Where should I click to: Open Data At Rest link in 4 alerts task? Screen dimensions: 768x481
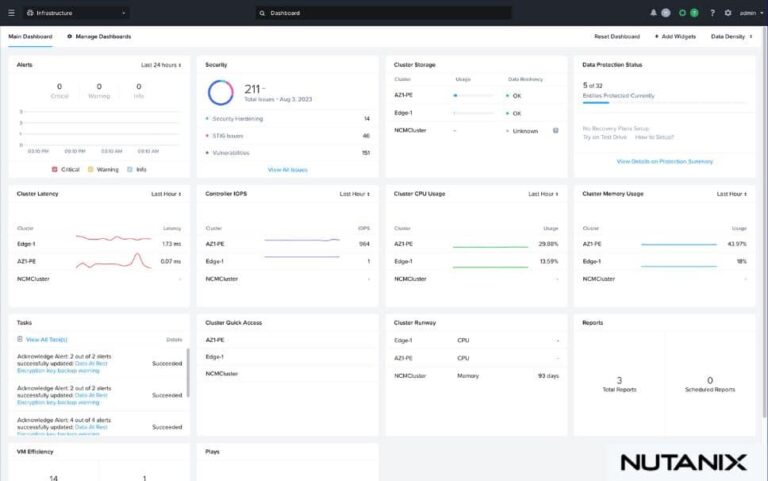[x=91, y=427]
